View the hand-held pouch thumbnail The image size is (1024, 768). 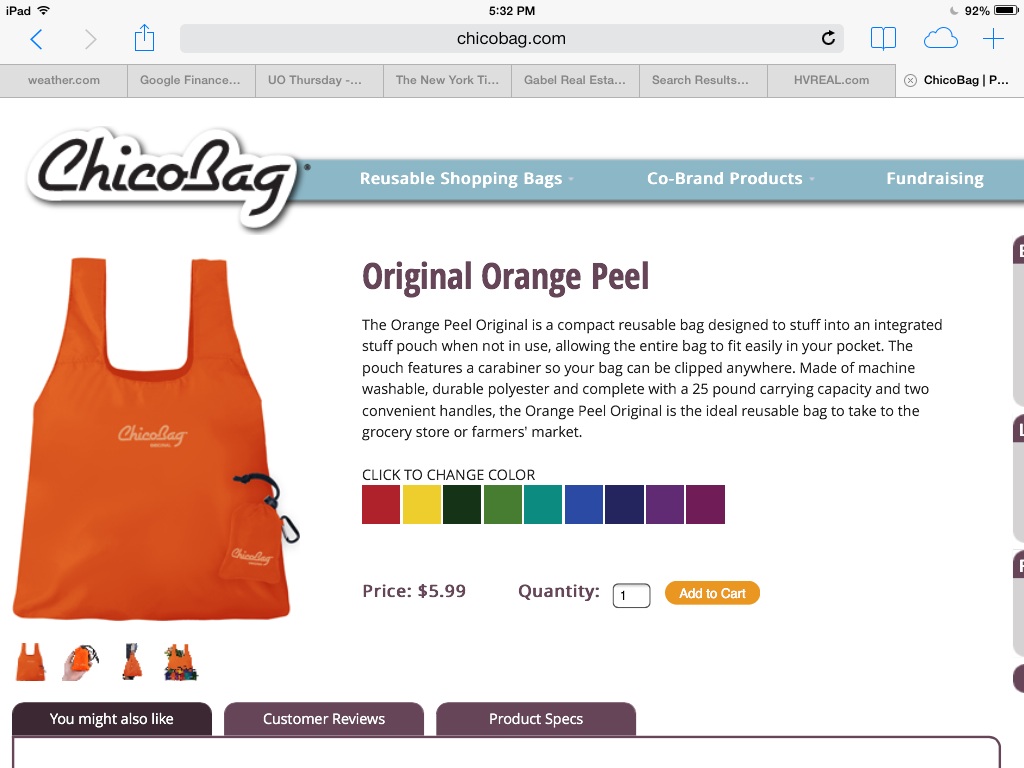click(81, 662)
